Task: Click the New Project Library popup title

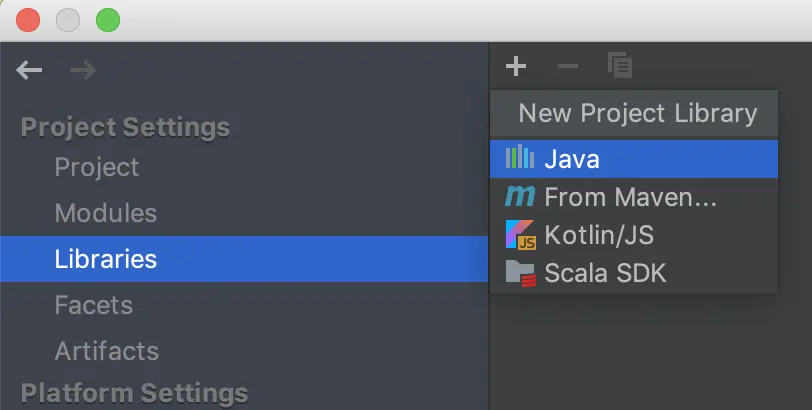Action: 637,113
